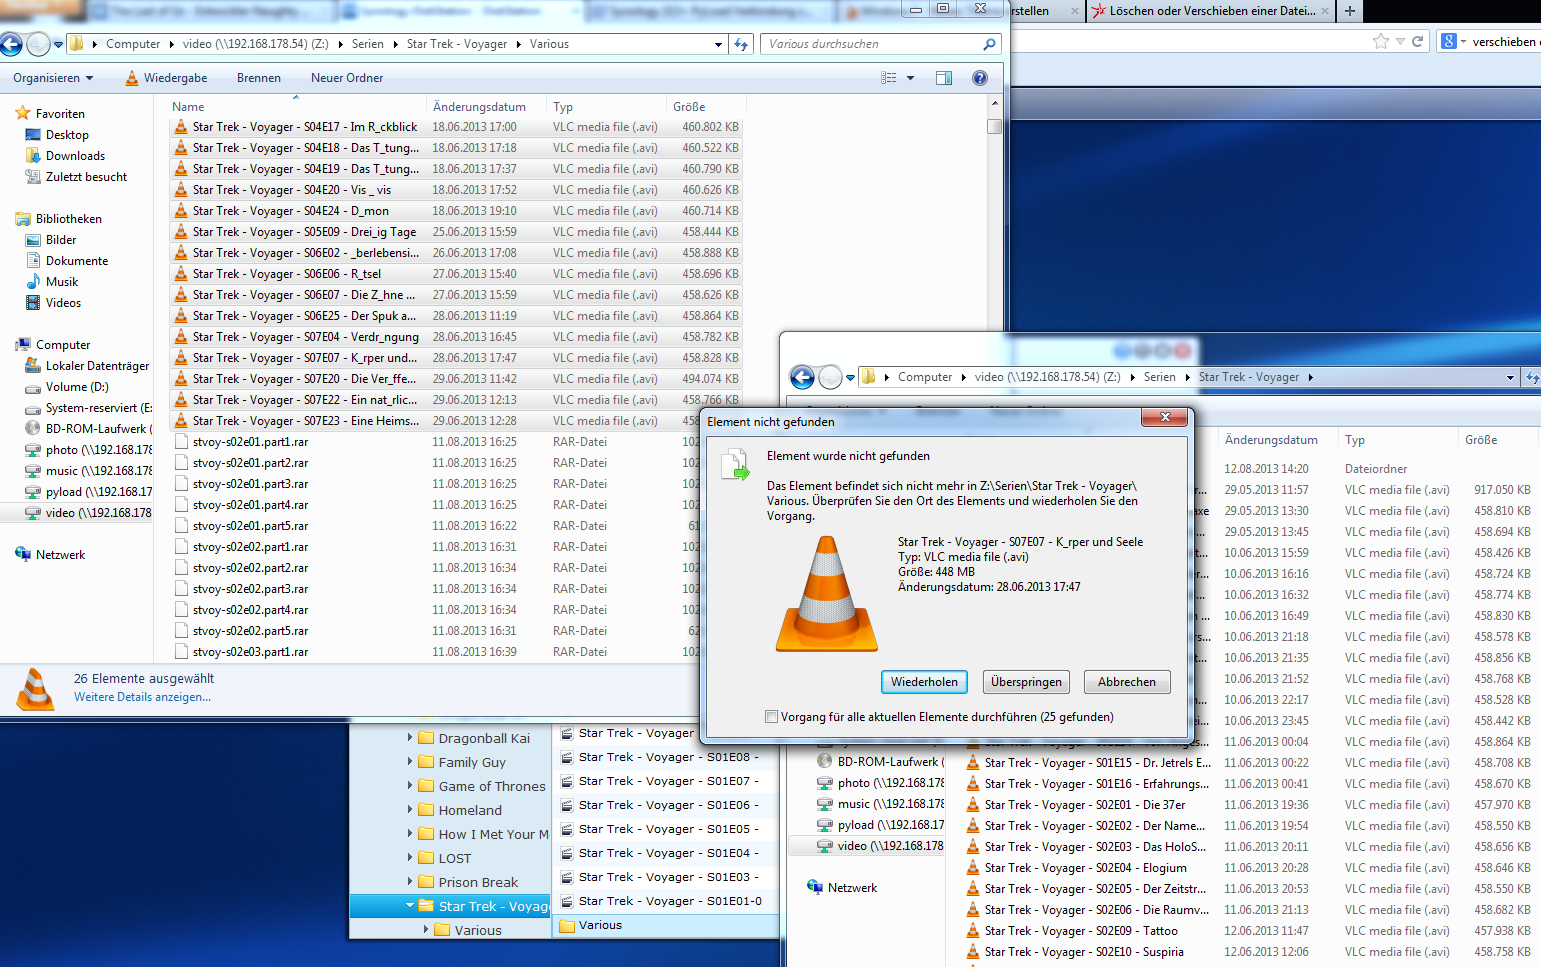The image size is (1541, 967).
Task: Click VLC icon of 'S02E04 - Elogium' file
Action: (x=973, y=868)
